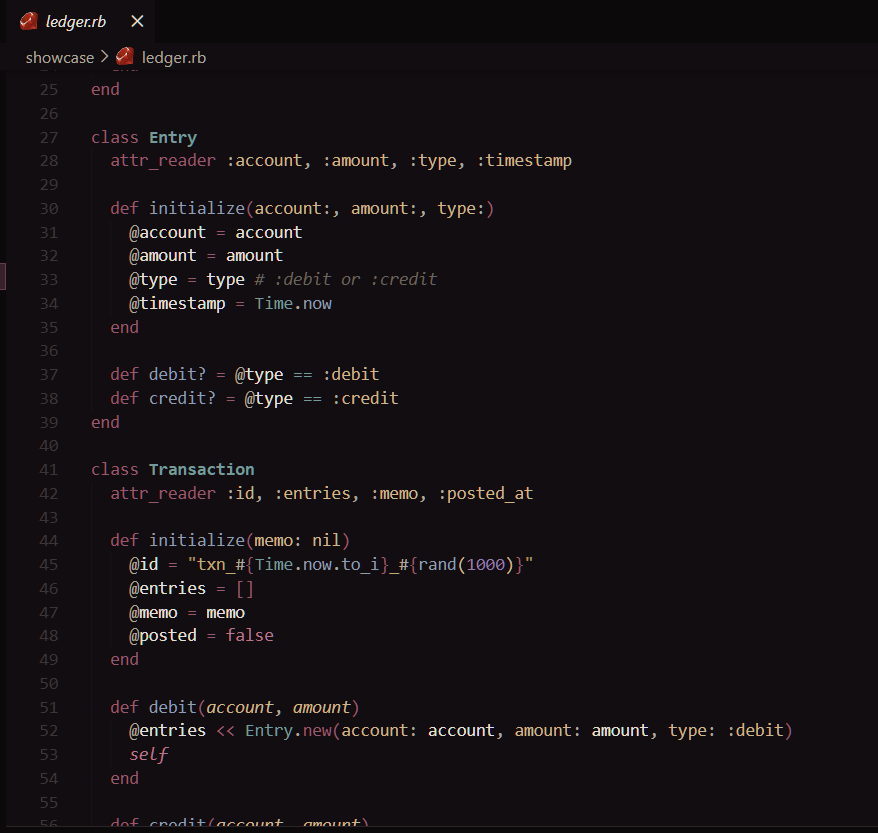This screenshot has height=833, width=878.
Task: Place cursor on class name Transaction
Action: coord(202,470)
